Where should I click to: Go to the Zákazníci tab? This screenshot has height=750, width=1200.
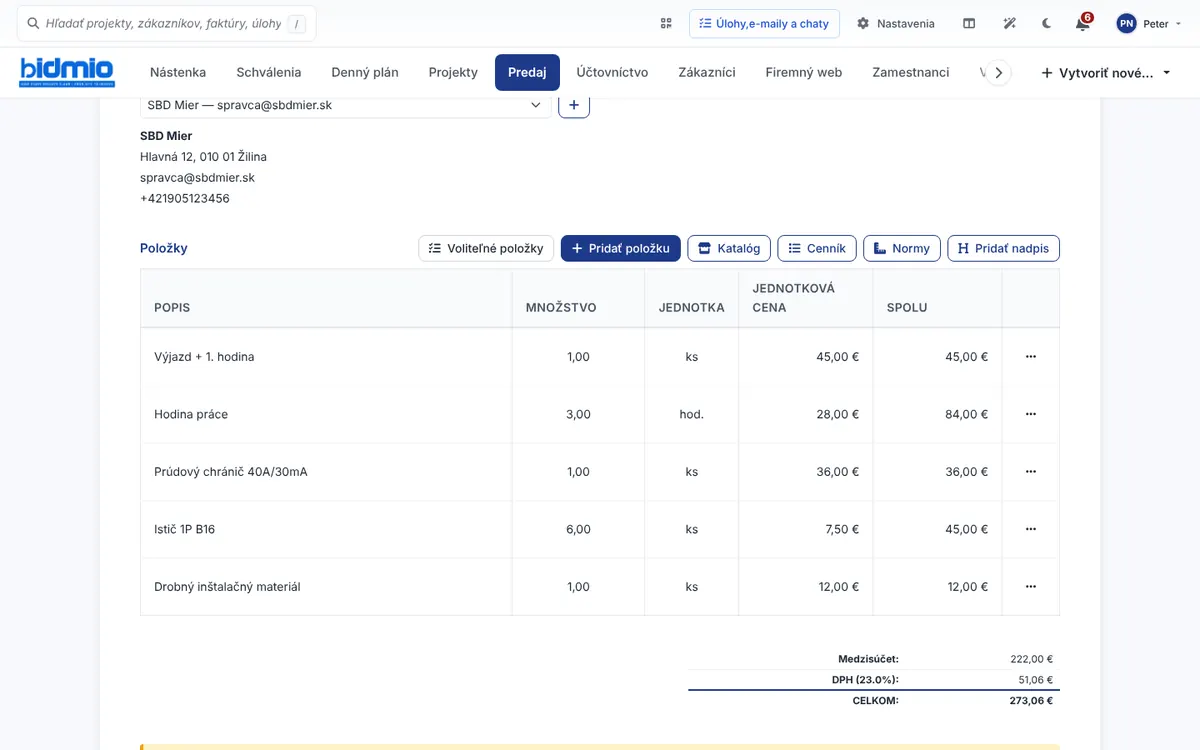tap(707, 72)
